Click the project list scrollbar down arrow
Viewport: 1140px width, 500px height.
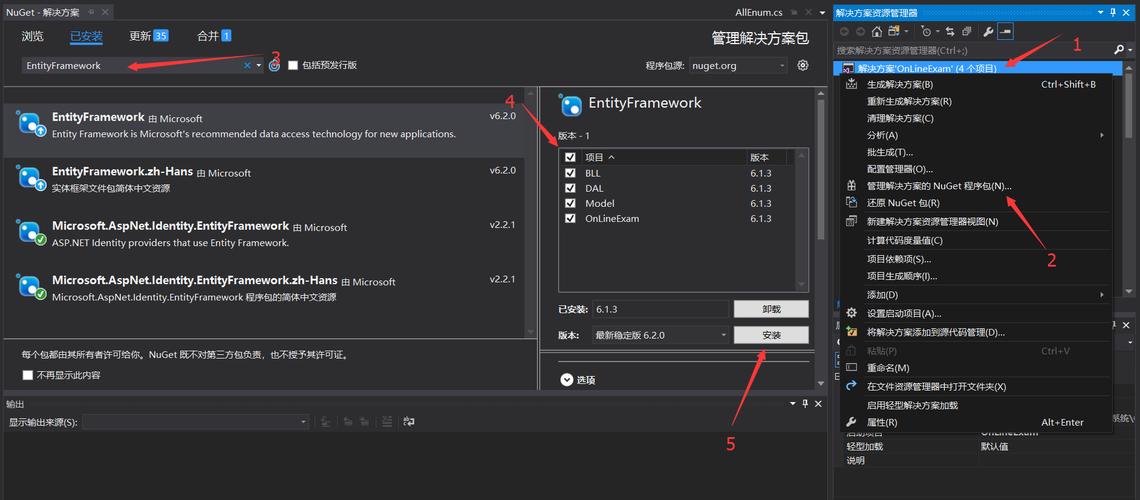(x=802, y=286)
